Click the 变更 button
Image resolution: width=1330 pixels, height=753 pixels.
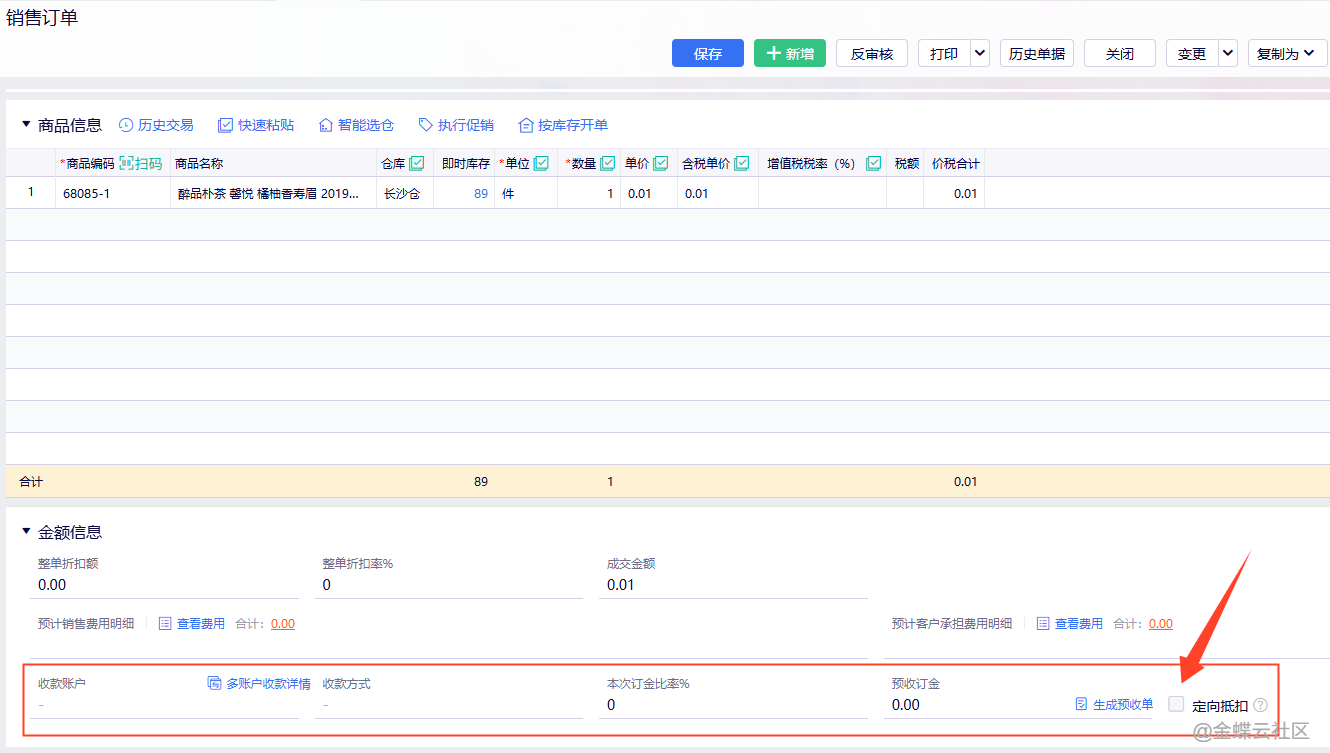tap(1191, 54)
